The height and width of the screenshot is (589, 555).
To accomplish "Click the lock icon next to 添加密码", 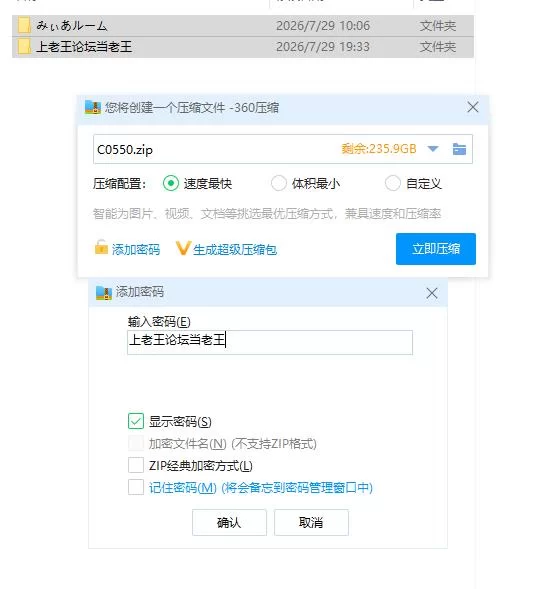I will (x=101, y=248).
